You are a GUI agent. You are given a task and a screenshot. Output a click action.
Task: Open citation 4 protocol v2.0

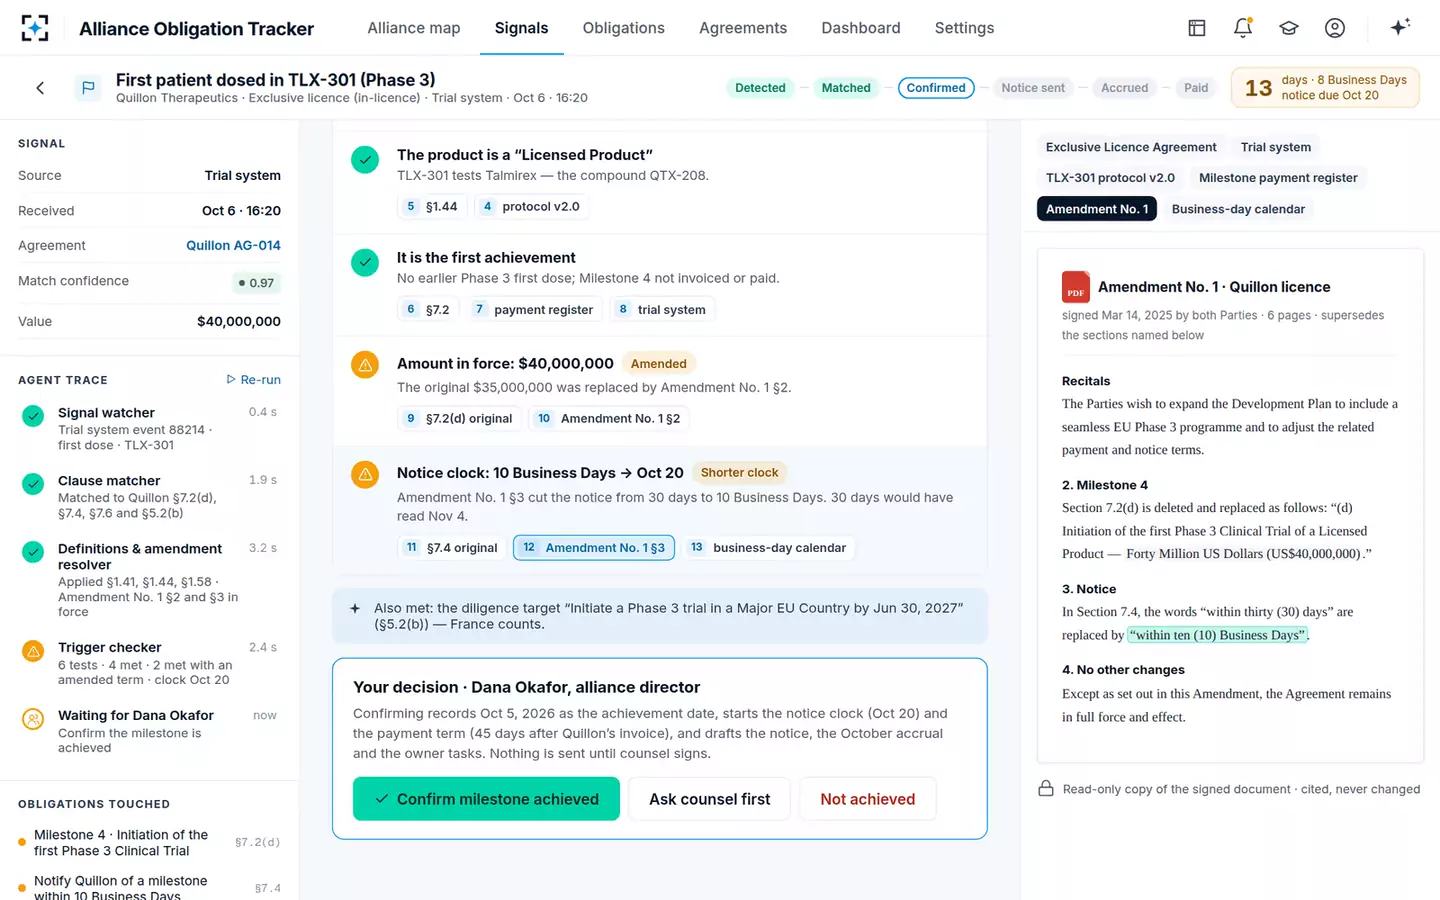pos(531,207)
